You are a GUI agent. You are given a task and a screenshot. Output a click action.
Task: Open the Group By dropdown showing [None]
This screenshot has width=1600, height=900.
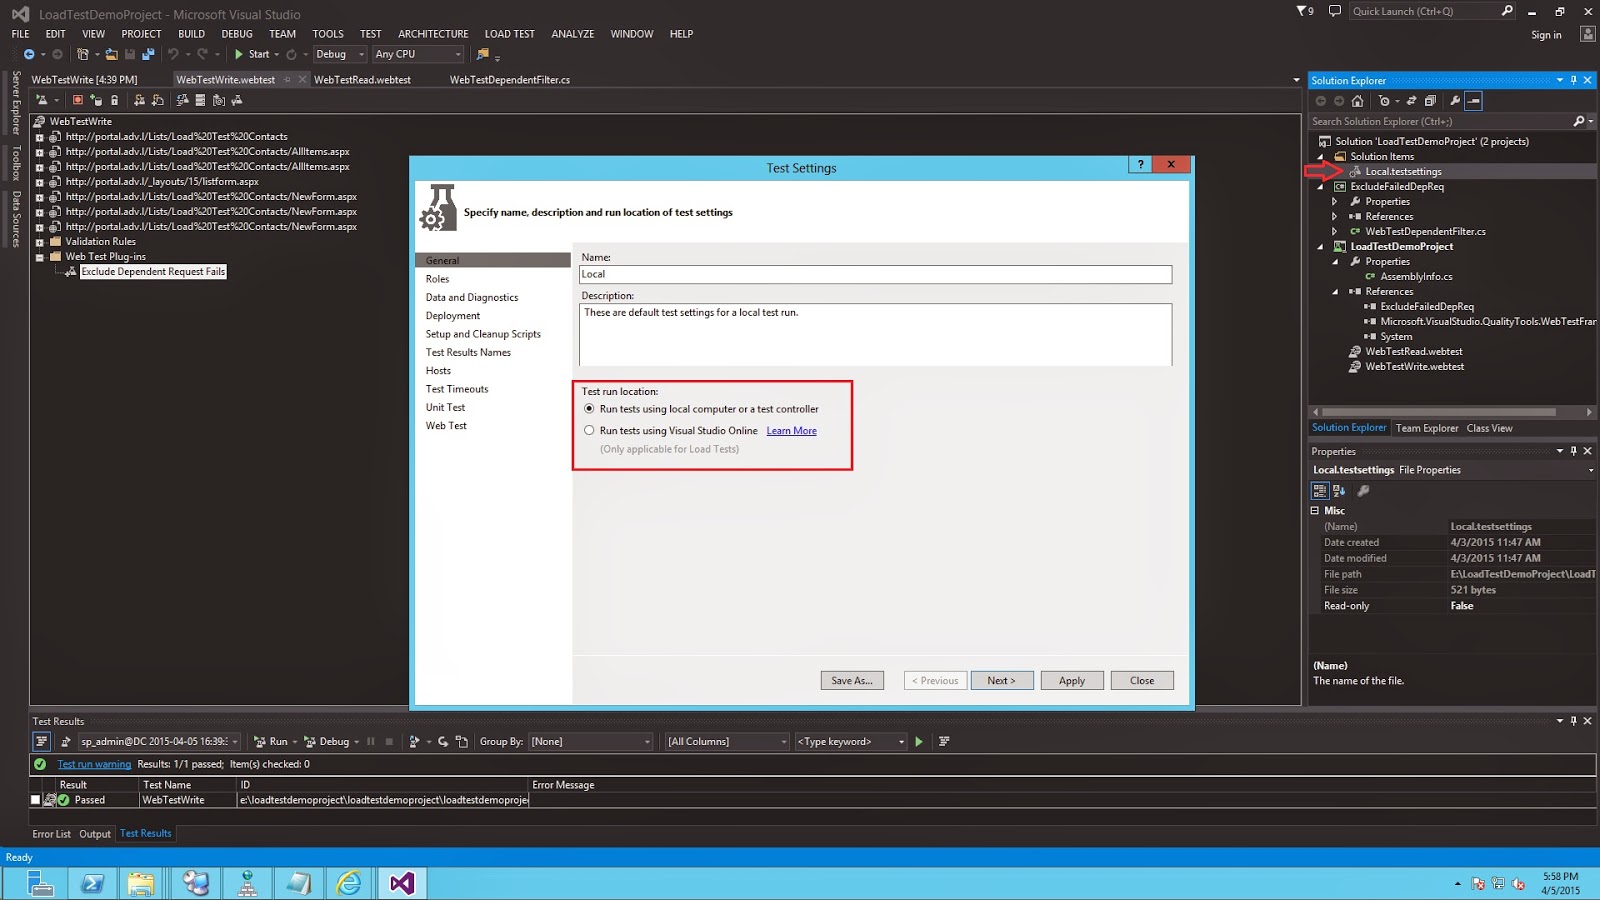[x=590, y=741]
